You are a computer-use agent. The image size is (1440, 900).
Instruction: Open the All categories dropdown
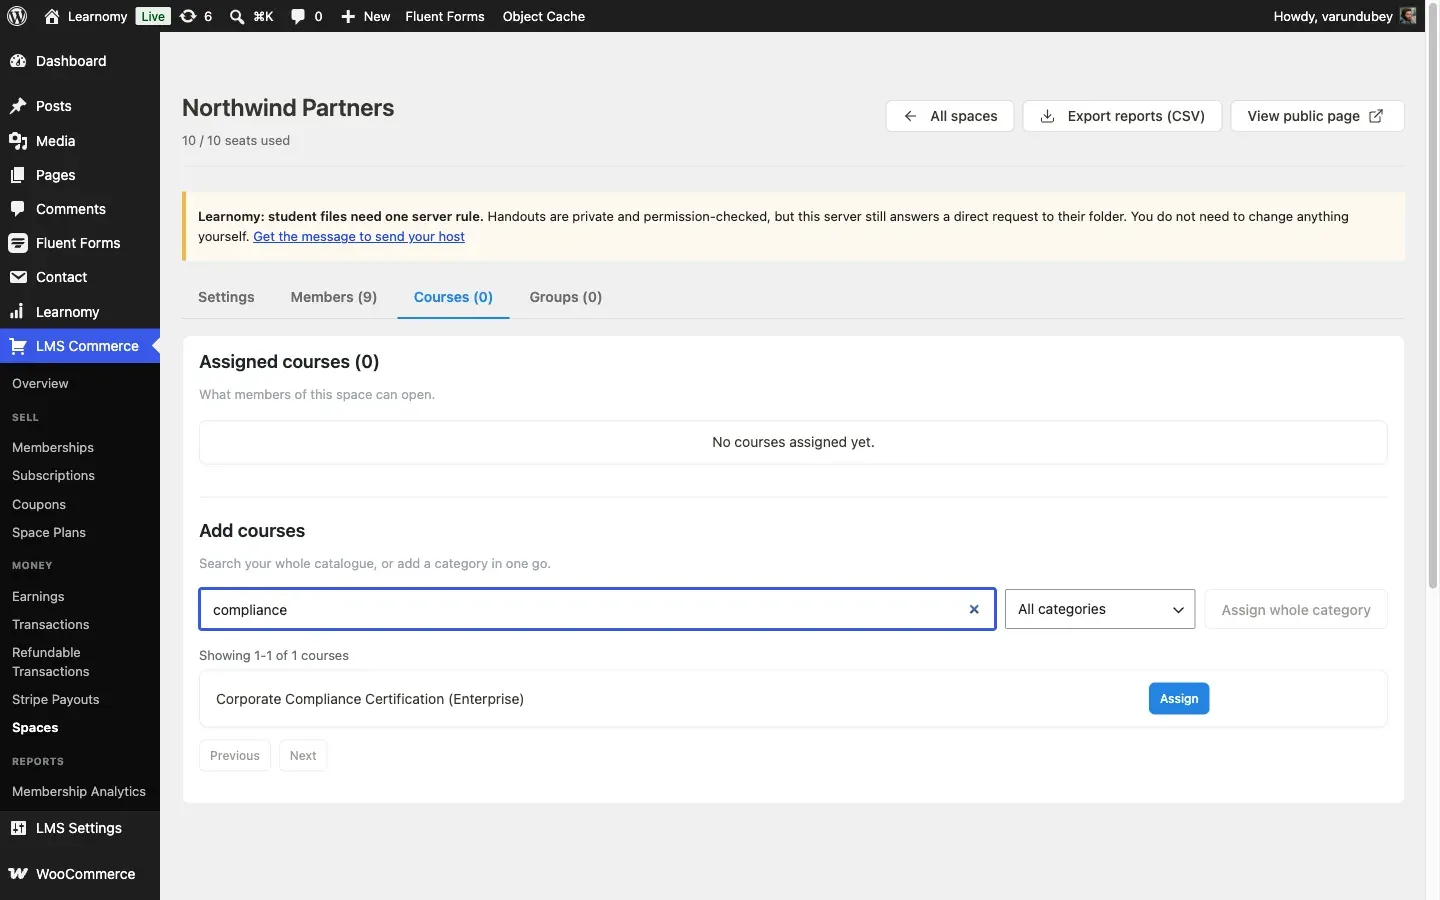tap(1100, 609)
